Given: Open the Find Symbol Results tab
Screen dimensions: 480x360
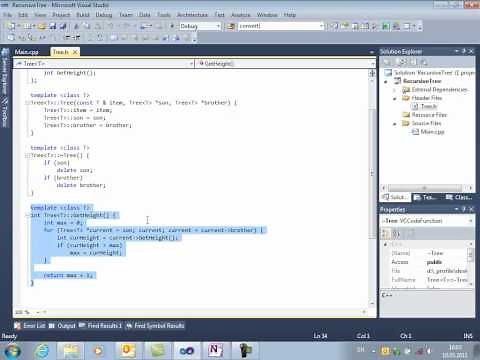Looking at the screenshot, I should pyautogui.click(x=155, y=326).
